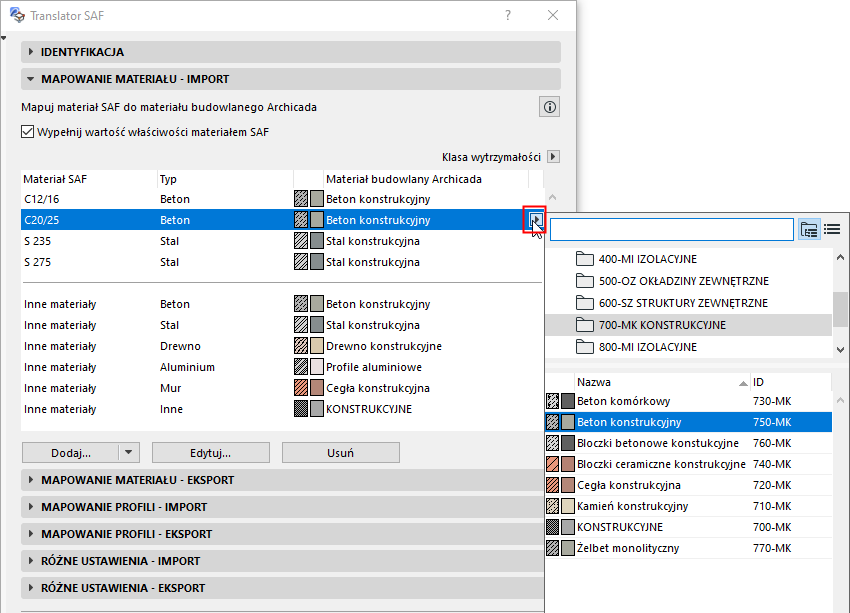This screenshot has height=613, width=850.
Task: Select Inne materiały Aluminium row
Action: pos(282,367)
